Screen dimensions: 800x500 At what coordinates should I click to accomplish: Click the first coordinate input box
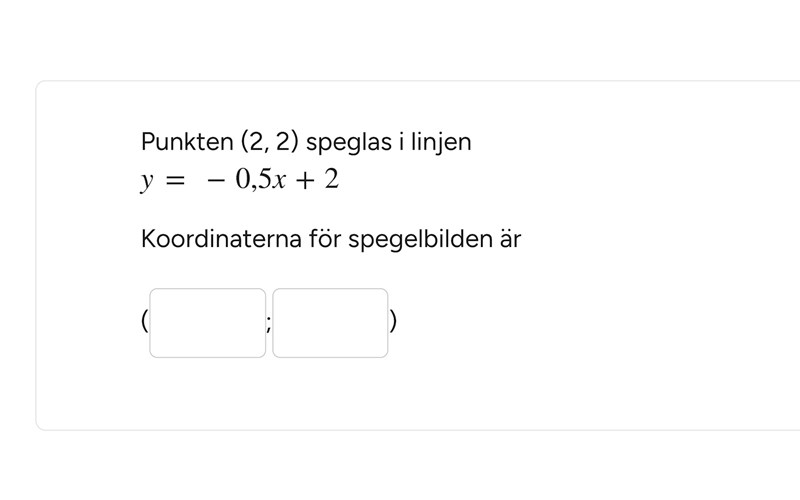pyautogui.click(x=208, y=323)
